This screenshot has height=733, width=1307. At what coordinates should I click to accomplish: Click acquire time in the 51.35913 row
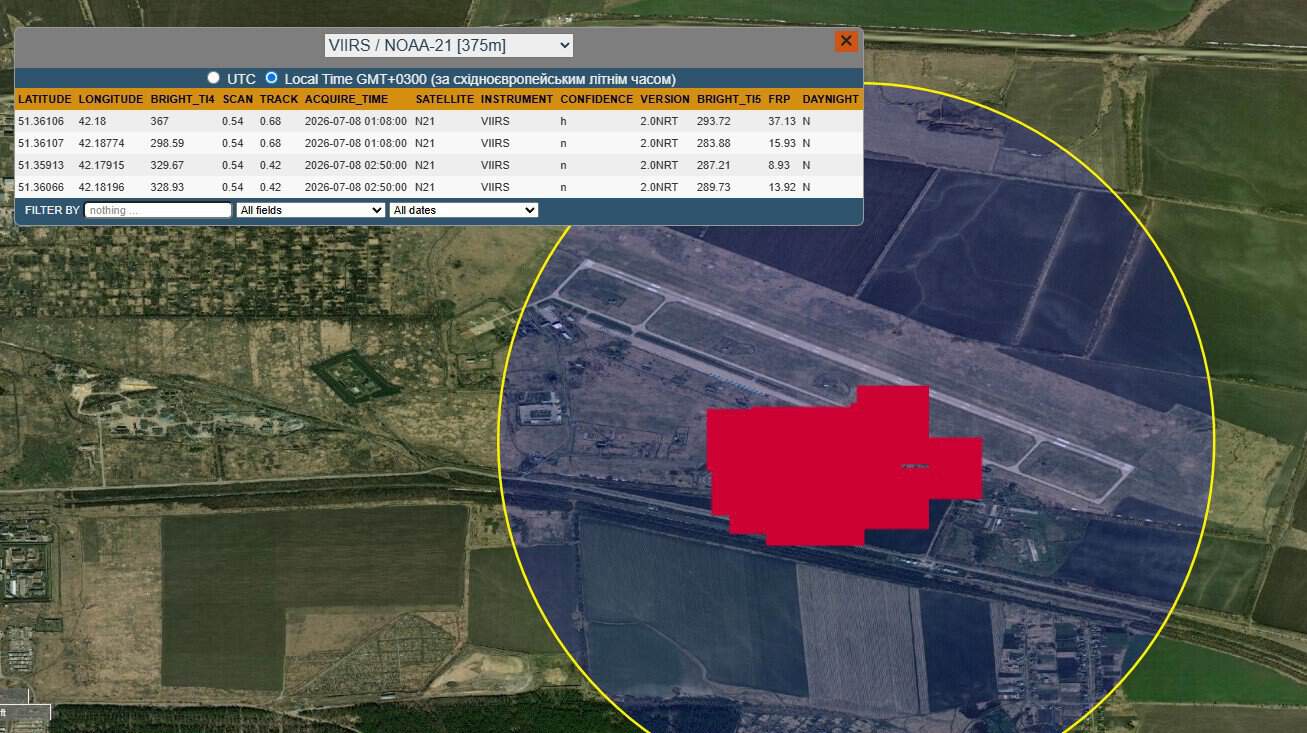[x=356, y=165]
